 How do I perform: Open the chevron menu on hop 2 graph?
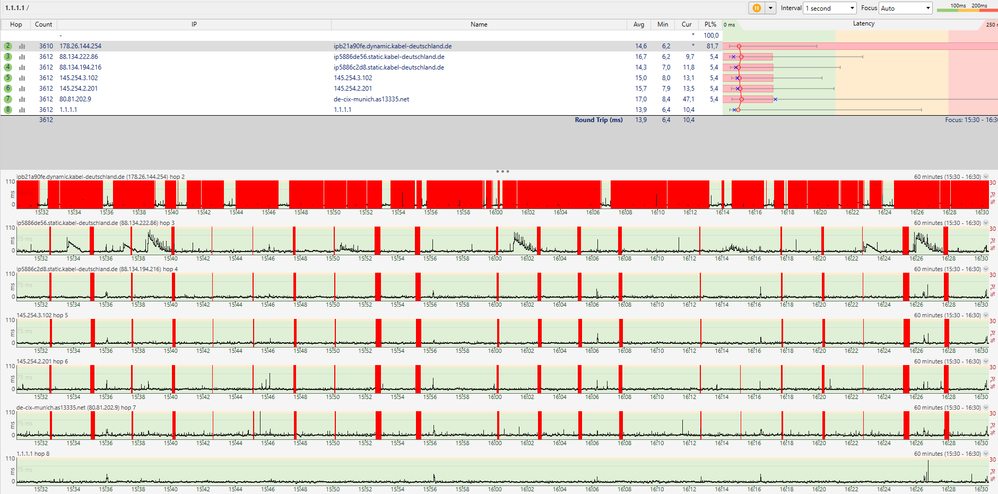986,176
